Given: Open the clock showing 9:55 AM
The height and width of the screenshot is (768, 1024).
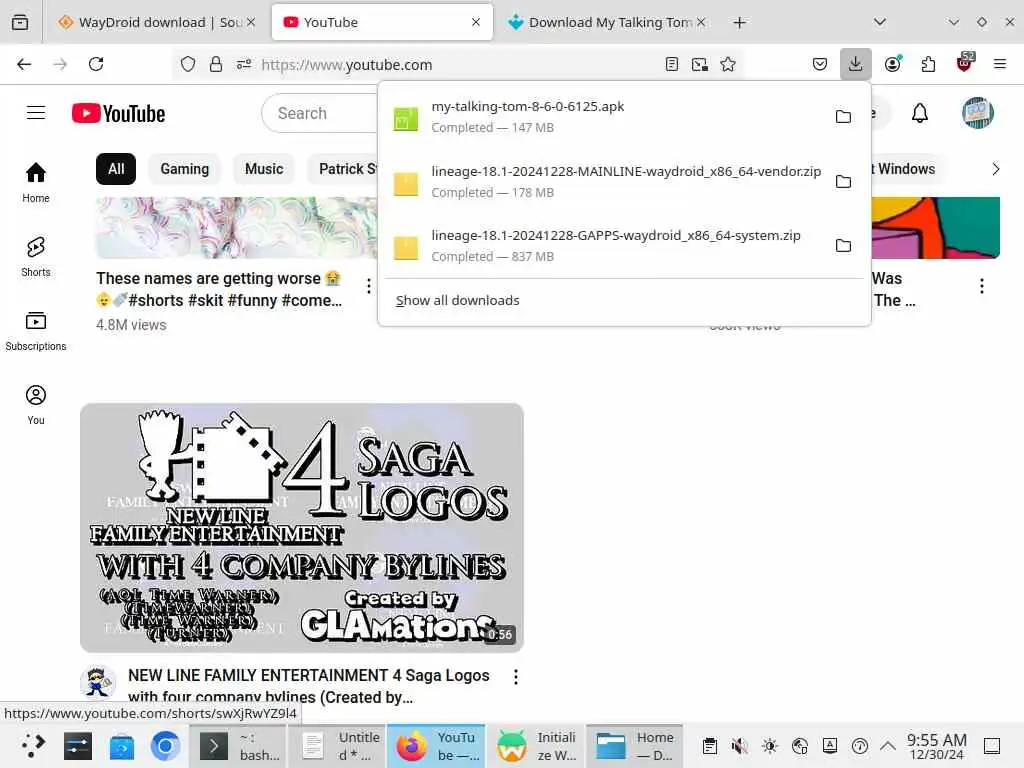Looking at the screenshot, I should tap(936, 746).
